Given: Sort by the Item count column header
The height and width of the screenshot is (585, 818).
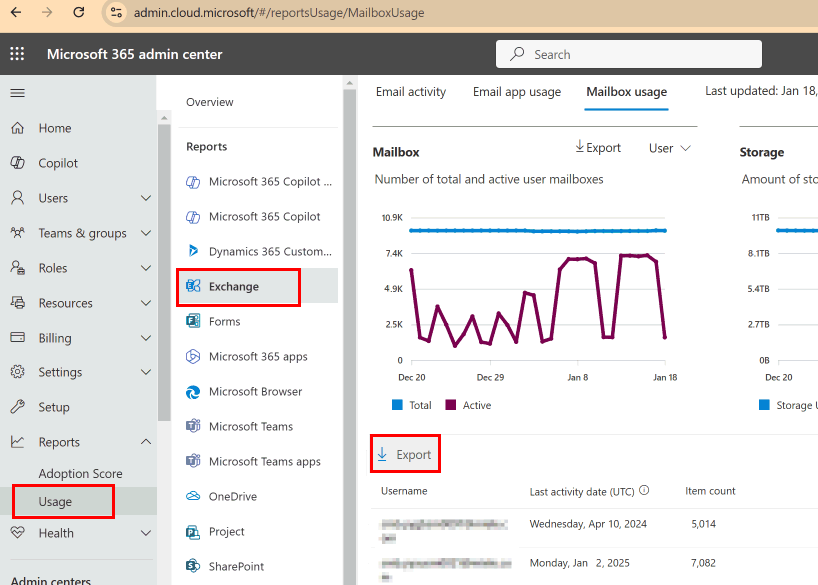Looking at the screenshot, I should pyautogui.click(x=710, y=491).
